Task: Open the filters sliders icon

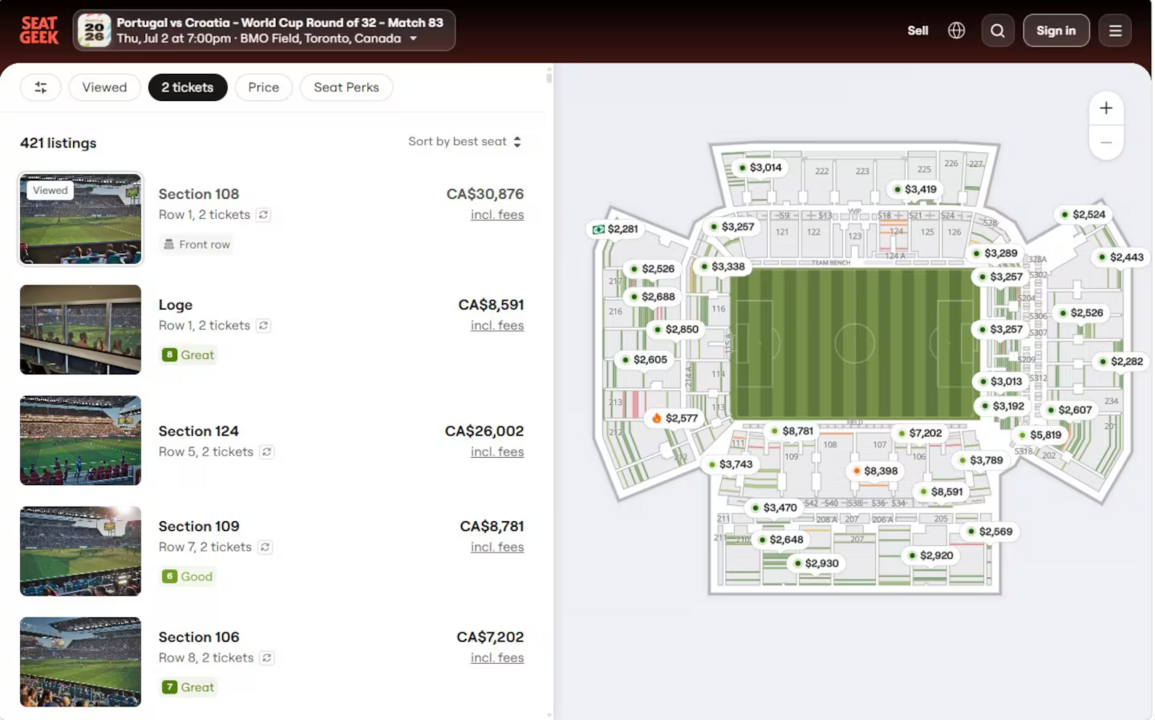Action: click(x=41, y=88)
